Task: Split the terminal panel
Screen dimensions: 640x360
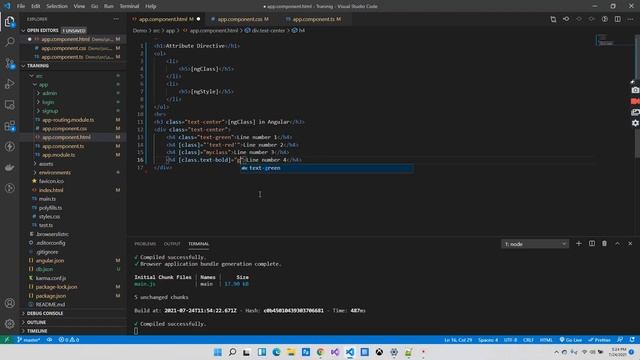Action: pos(591,244)
